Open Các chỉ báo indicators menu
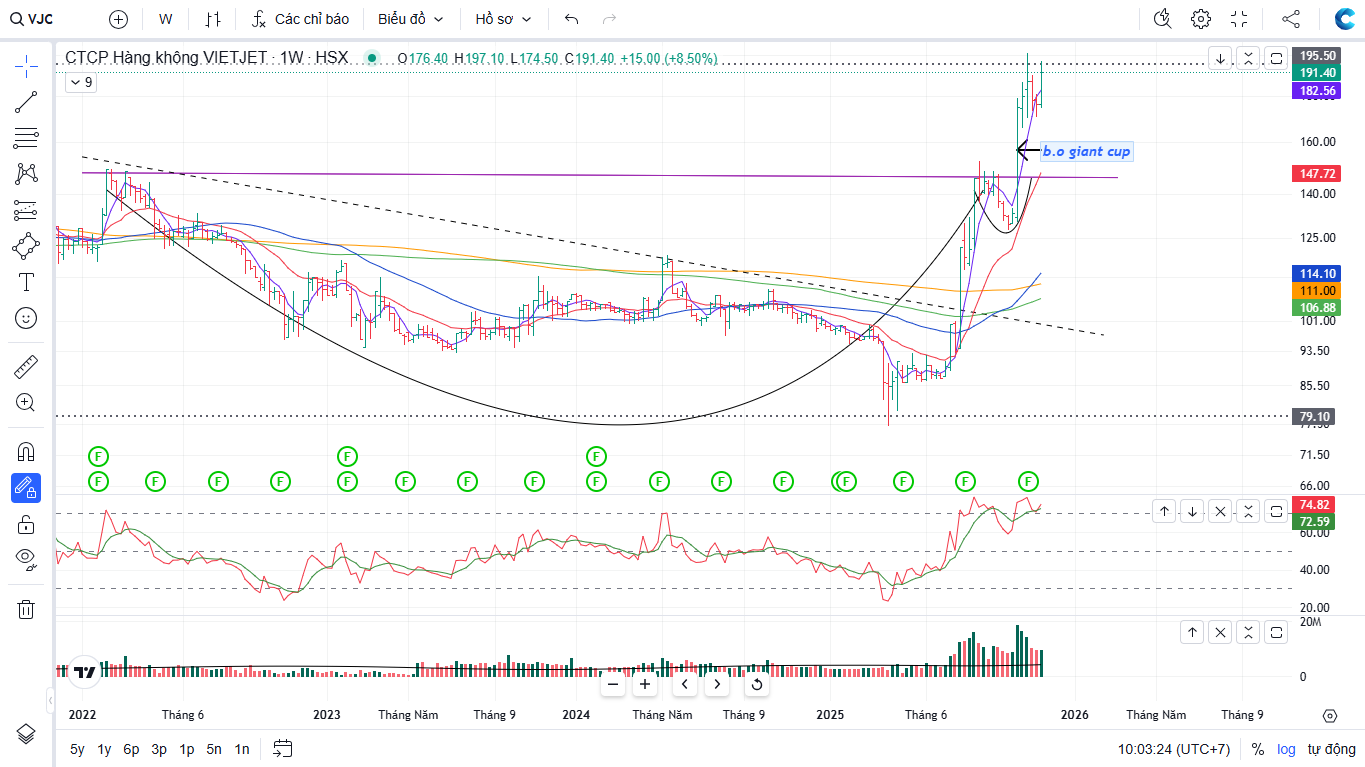The height and width of the screenshot is (767, 1365). coord(301,19)
